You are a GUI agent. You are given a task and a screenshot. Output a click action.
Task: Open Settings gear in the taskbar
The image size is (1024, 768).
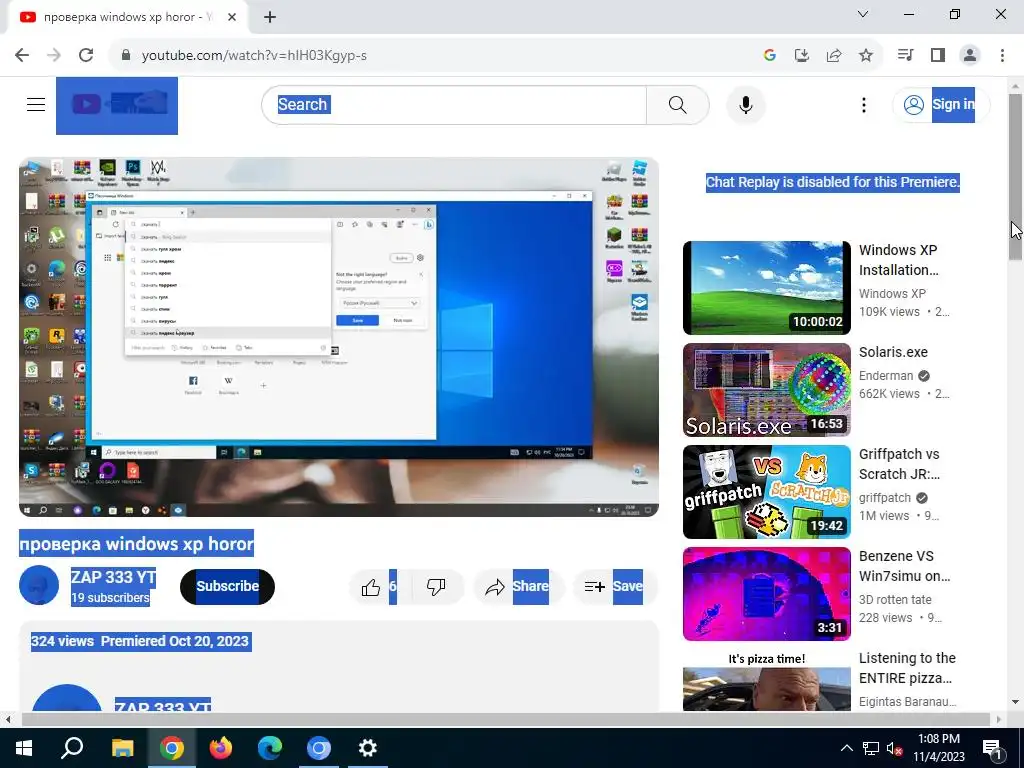pos(368,748)
